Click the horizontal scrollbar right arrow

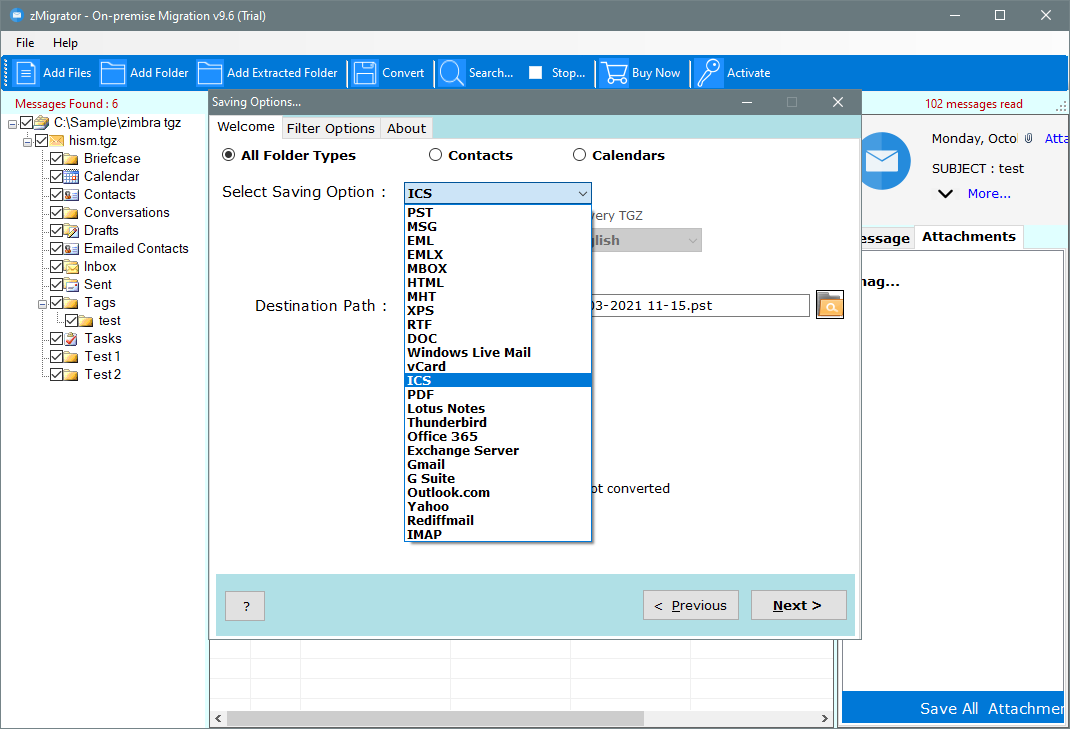(x=824, y=718)
